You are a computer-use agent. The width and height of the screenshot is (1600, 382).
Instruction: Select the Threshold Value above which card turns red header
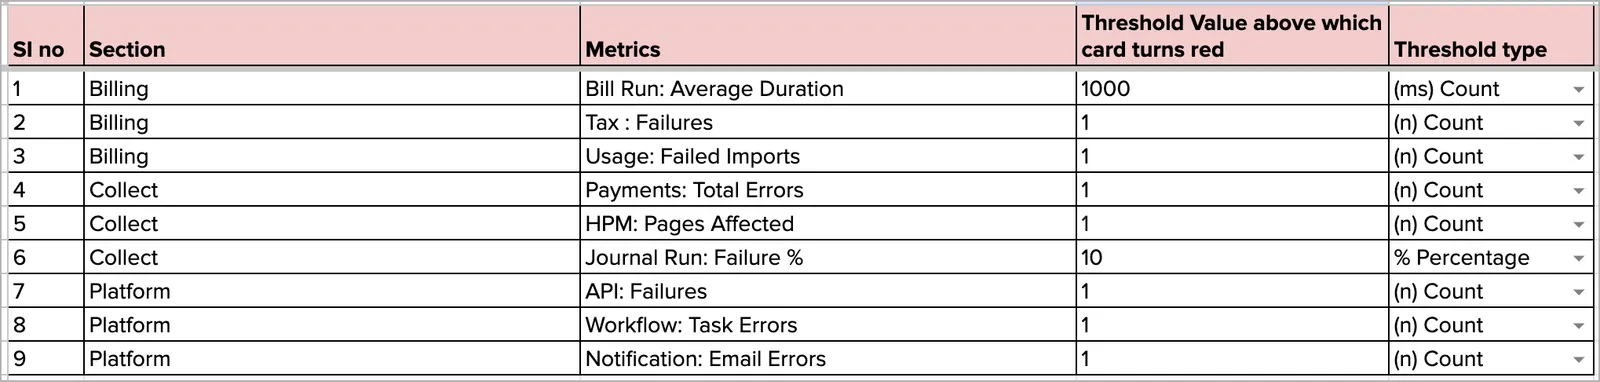click(1233, 37)
